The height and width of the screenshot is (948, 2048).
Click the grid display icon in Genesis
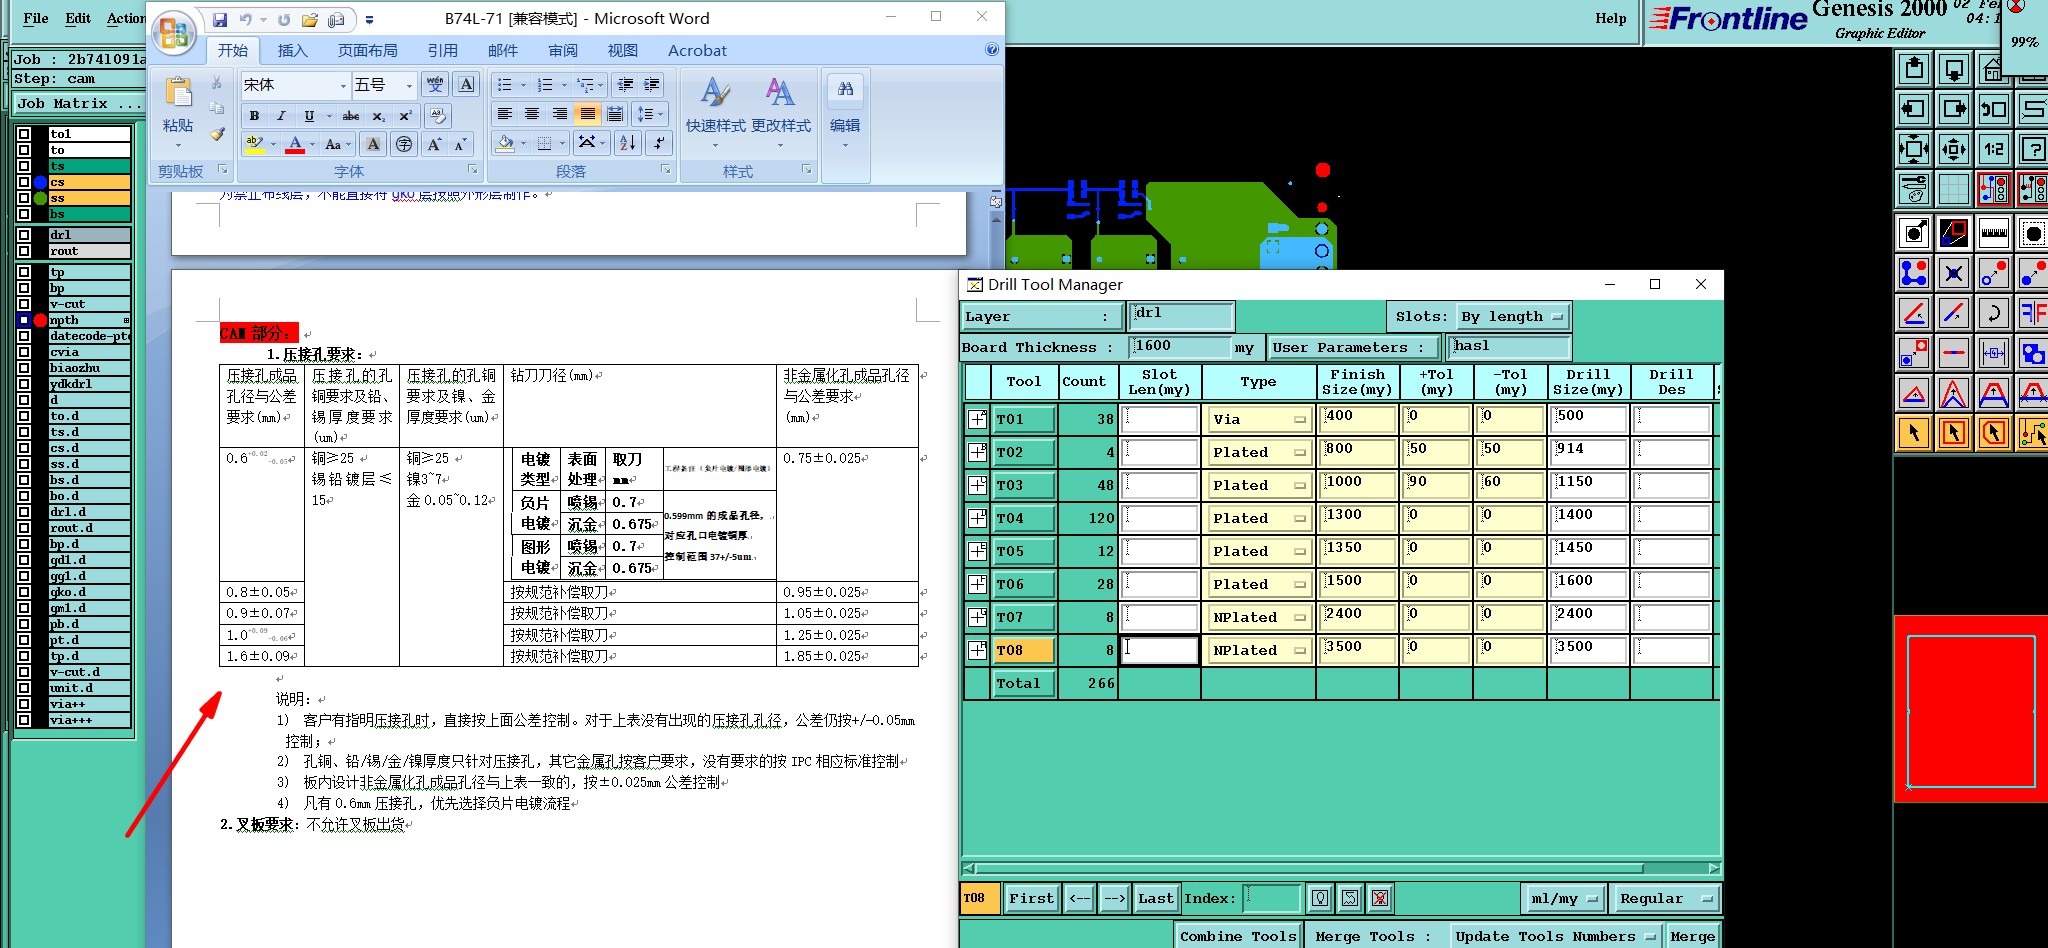[x=1953, y=188]
